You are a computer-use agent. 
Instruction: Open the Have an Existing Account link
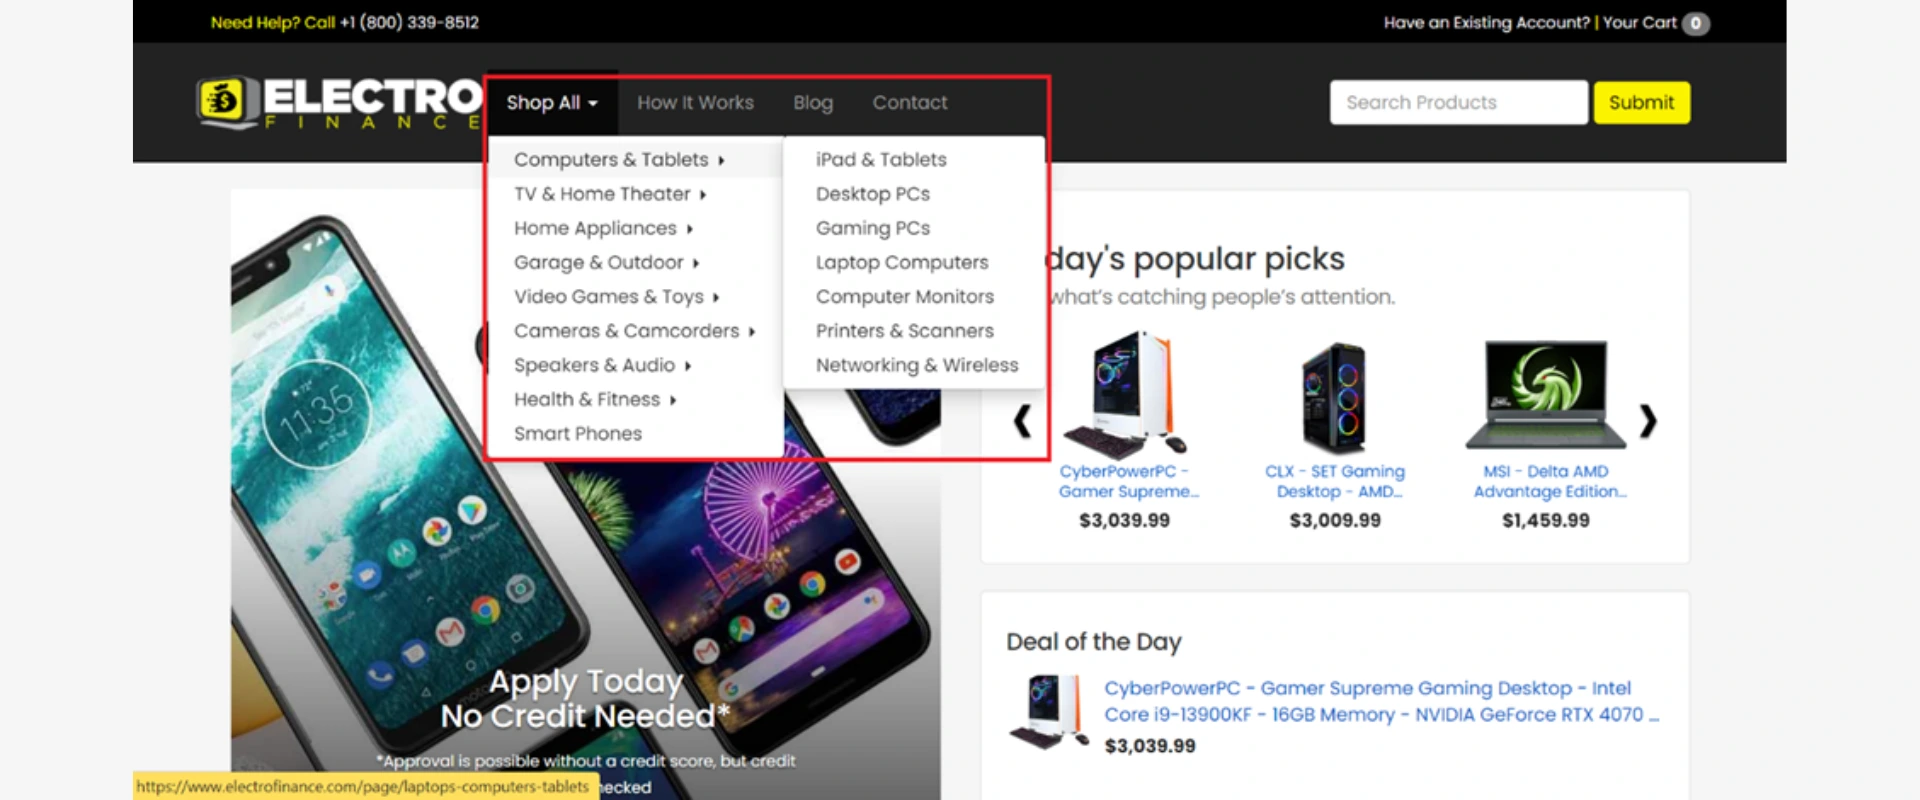click(x=1486, y=23)
